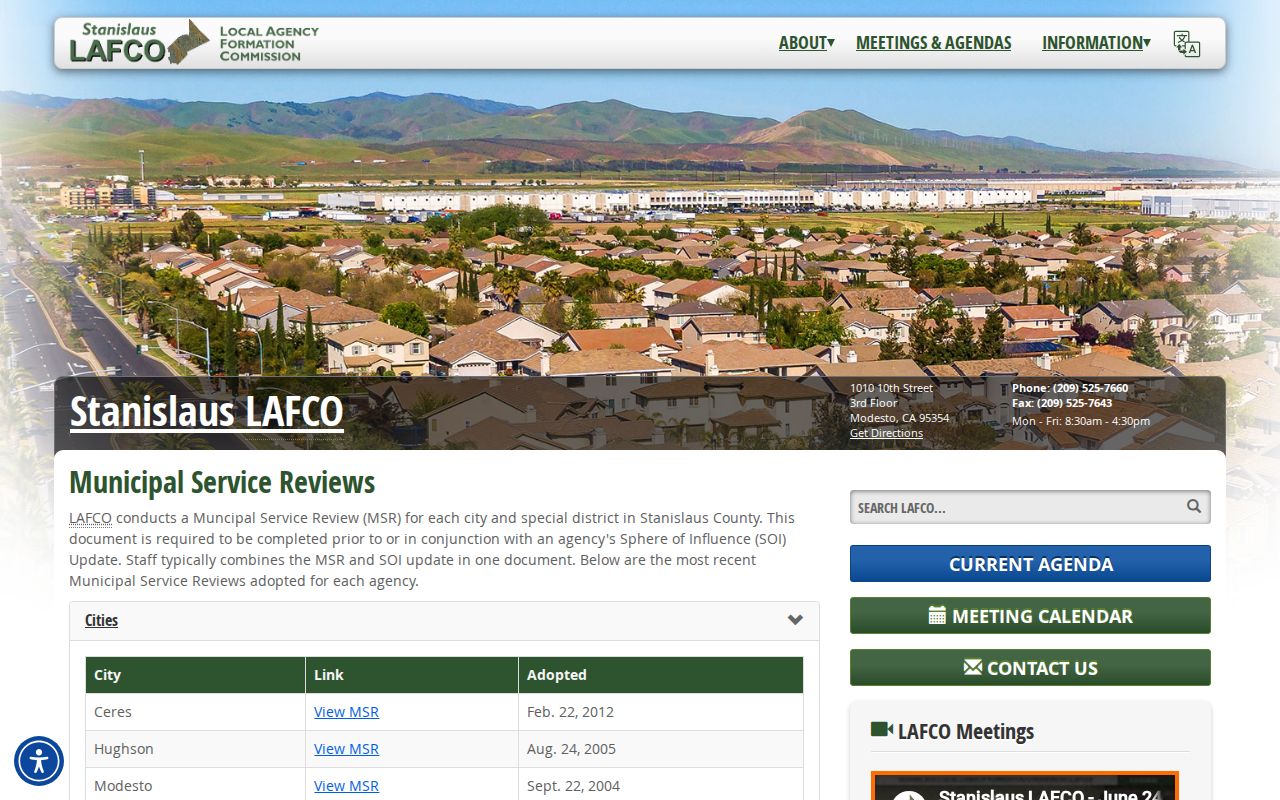1280x800 pixels.
Task: Open the About menu
Action: [x=803, y=43]
